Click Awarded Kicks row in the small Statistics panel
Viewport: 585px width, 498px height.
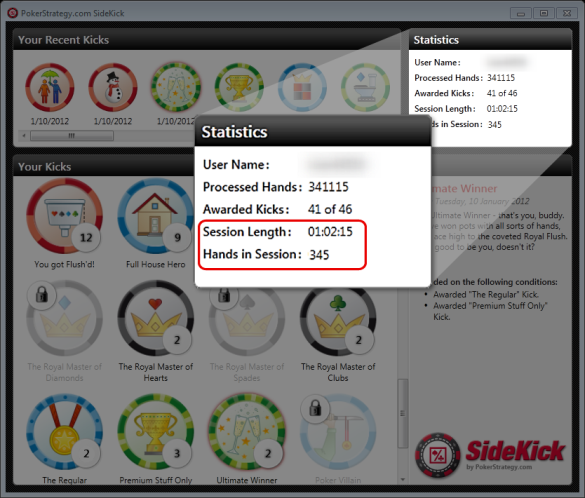466,93
